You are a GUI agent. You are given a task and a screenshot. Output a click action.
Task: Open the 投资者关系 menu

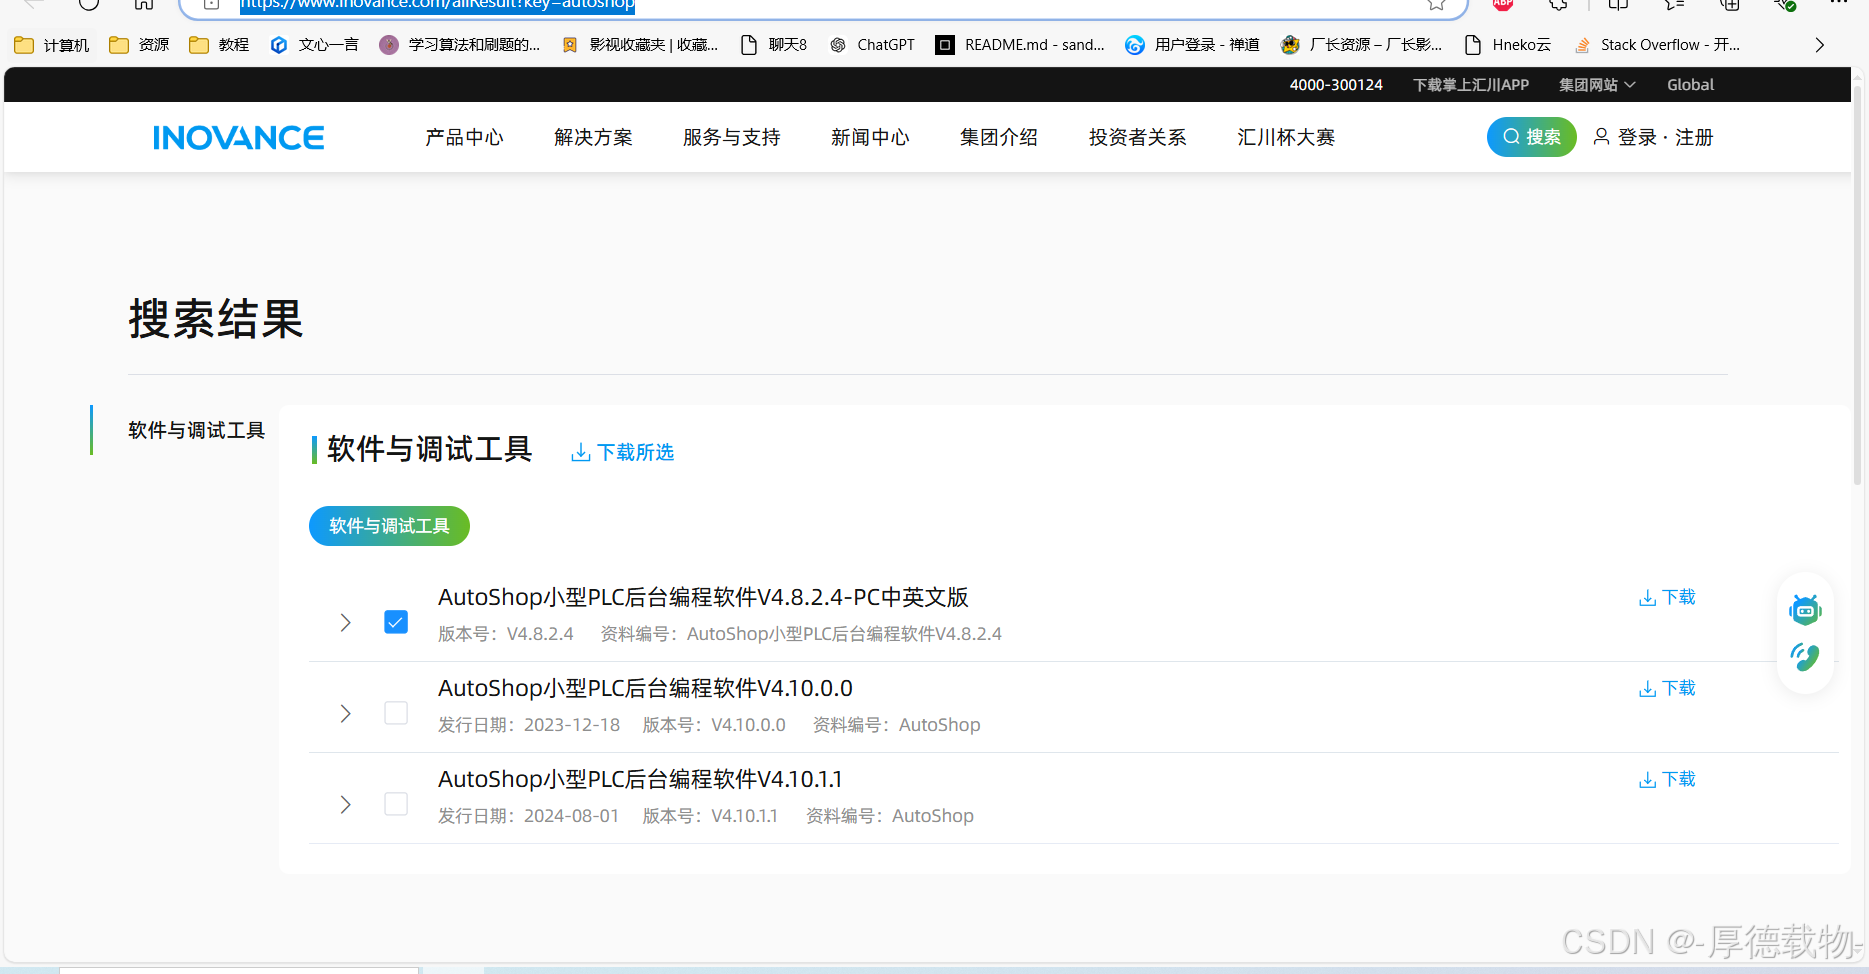click(x=1138, y=137)
